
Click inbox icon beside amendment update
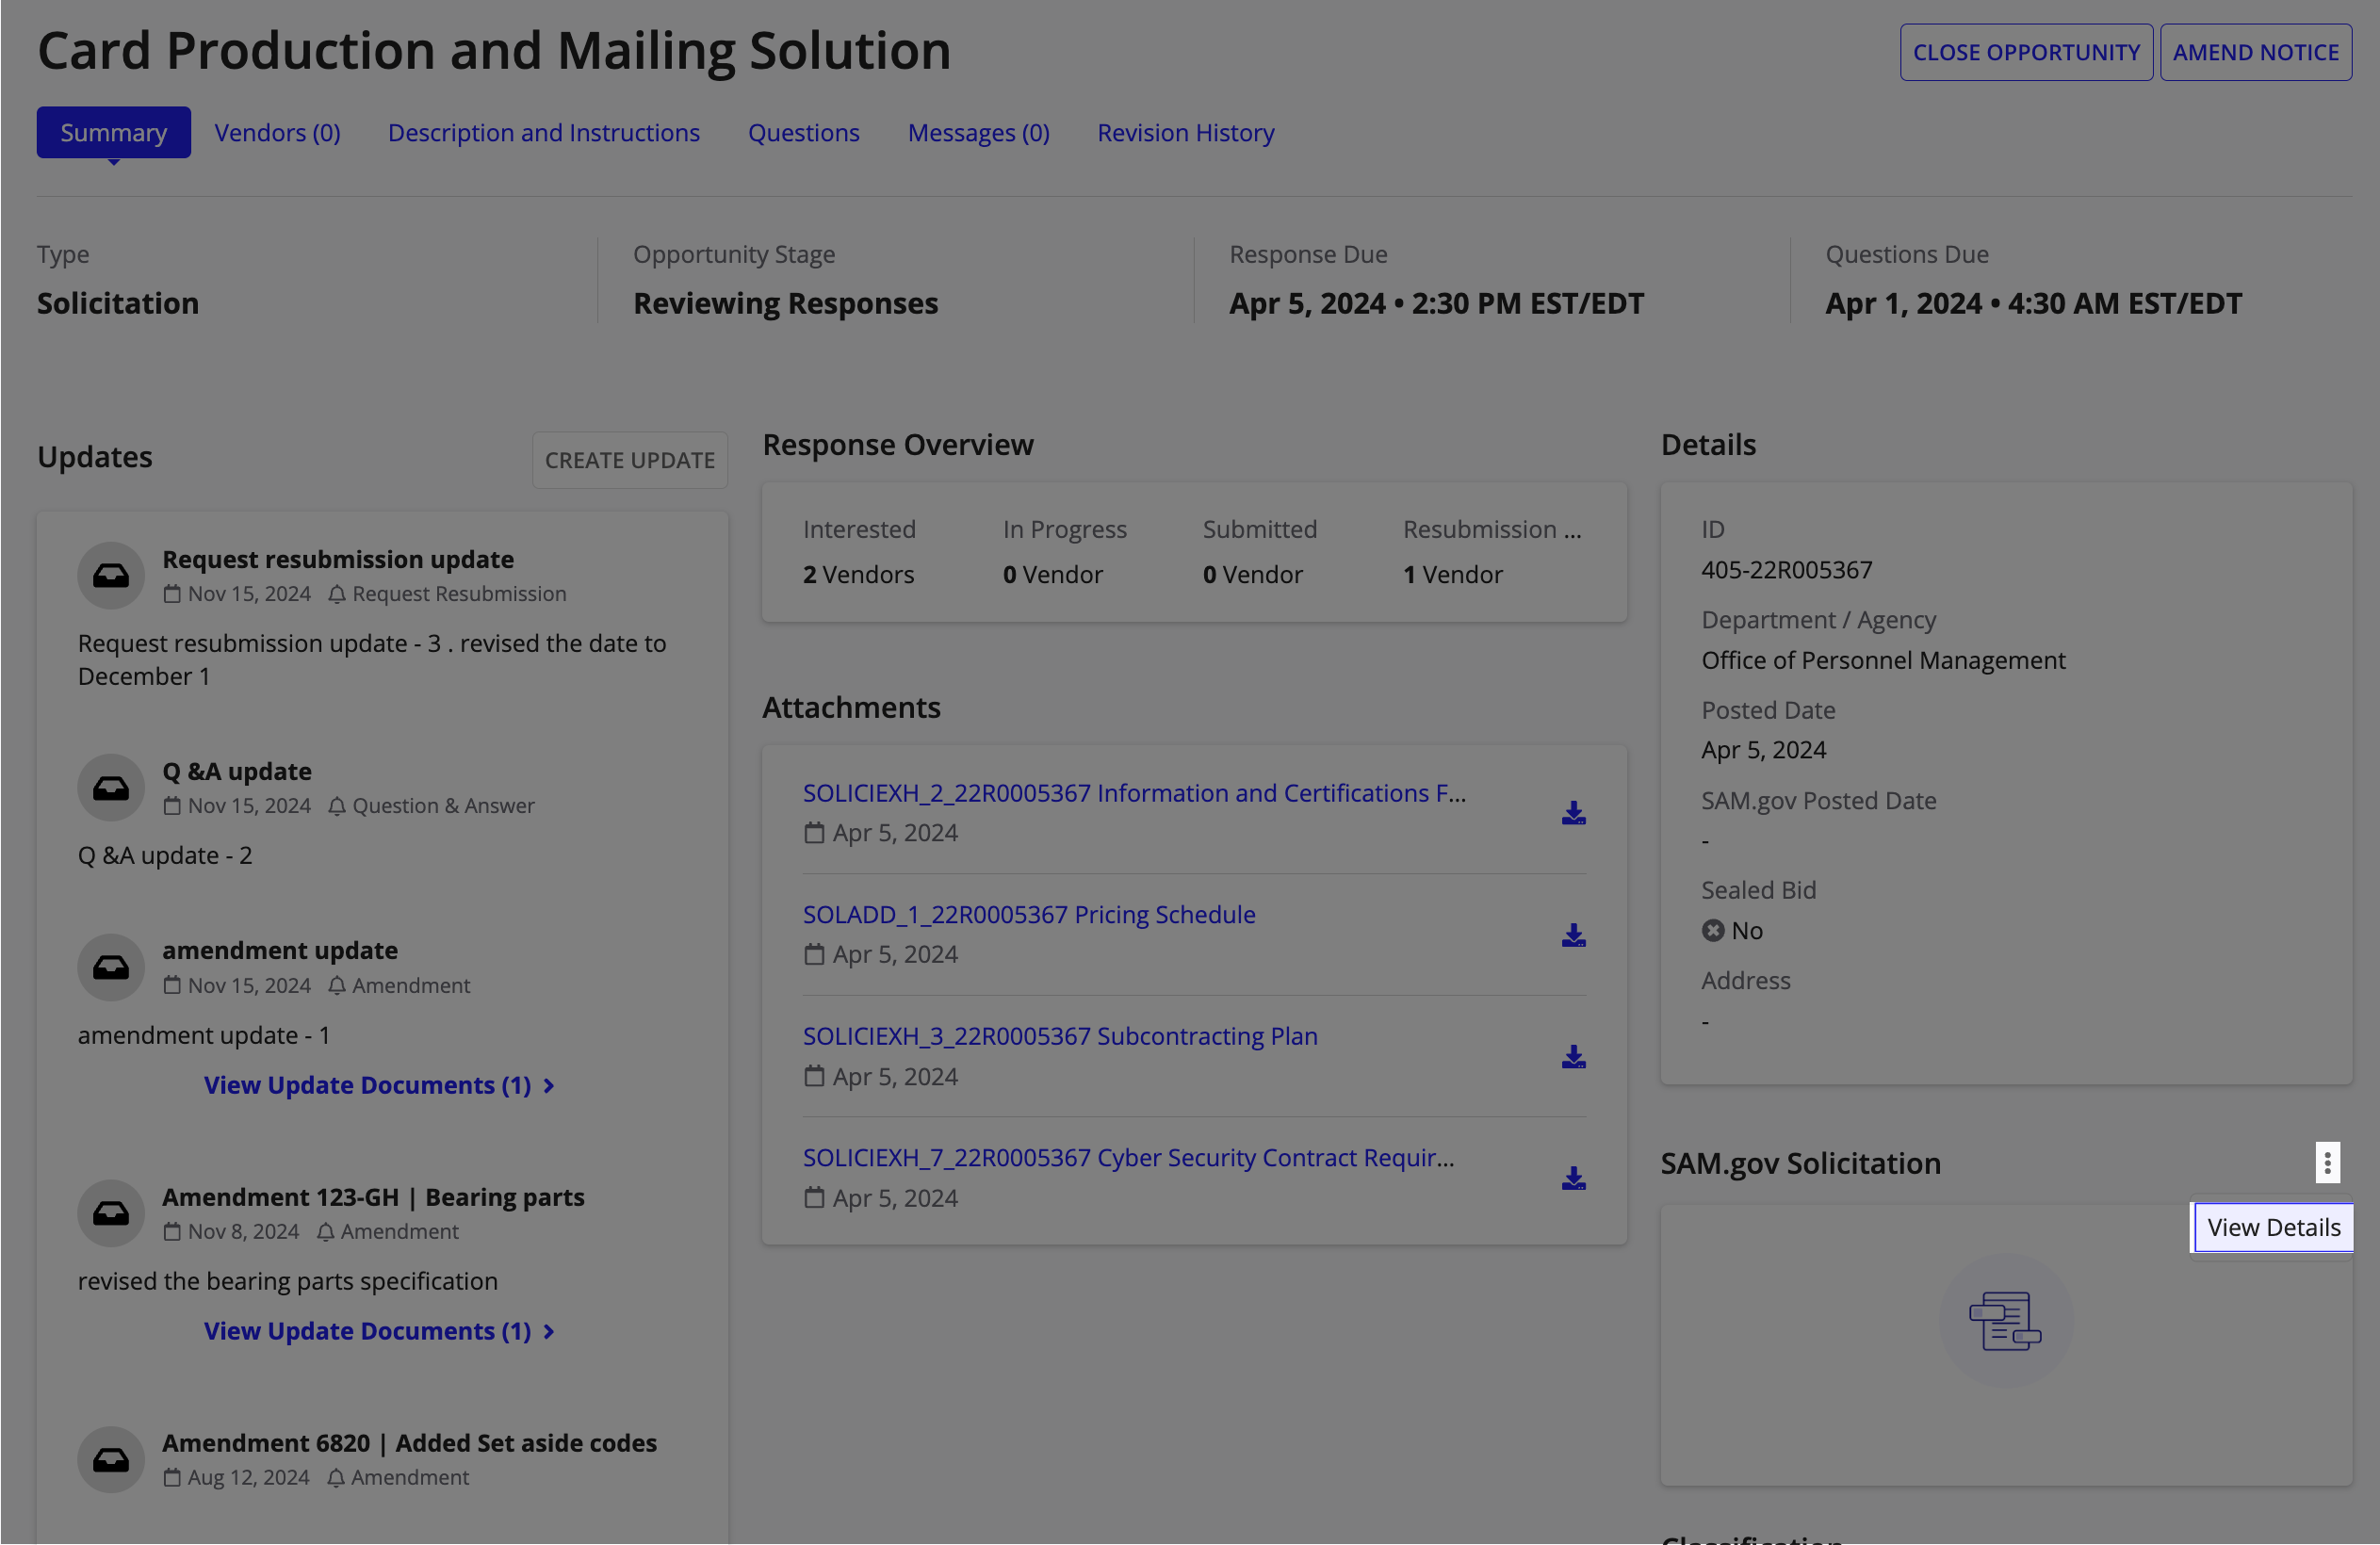point(111,967)
